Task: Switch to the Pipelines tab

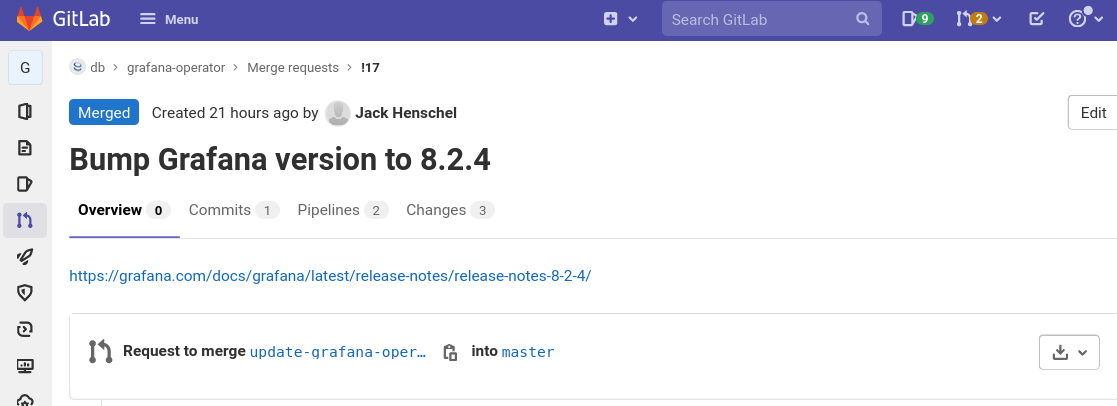Action: click(343, 210)
